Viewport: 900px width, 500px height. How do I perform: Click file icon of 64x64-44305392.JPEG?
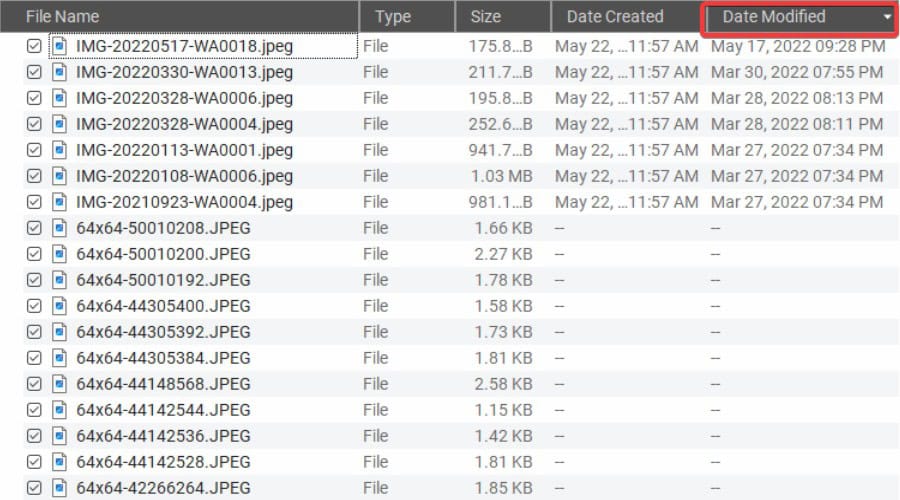point(59,332)
